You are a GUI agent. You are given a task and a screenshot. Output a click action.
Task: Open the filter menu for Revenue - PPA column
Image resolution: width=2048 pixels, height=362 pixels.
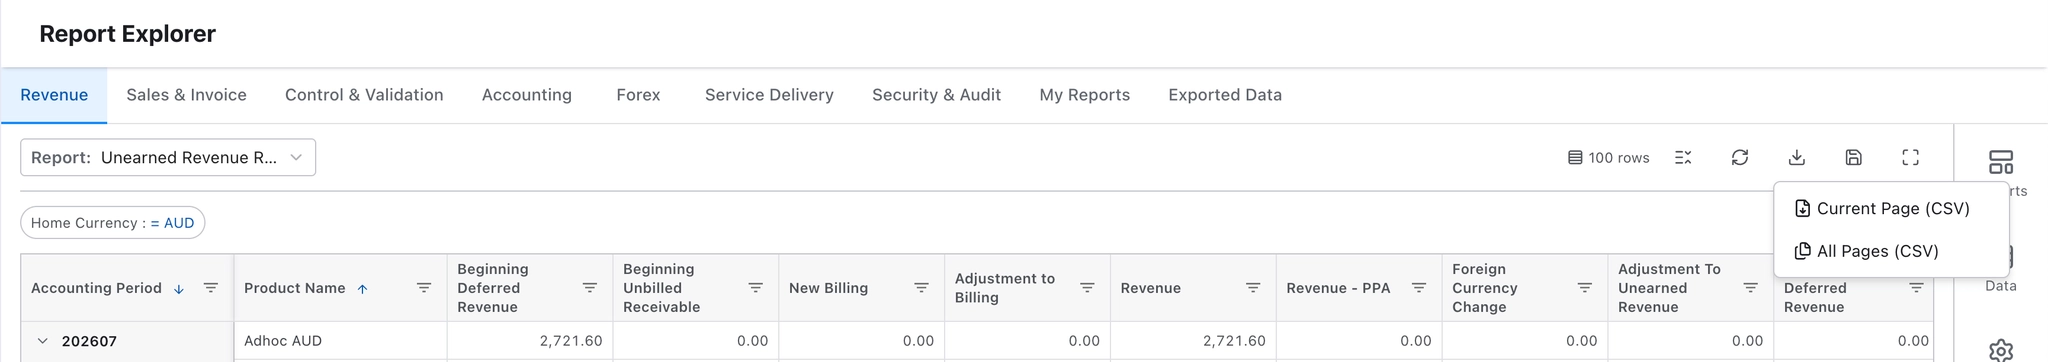tap(1419, 288)
